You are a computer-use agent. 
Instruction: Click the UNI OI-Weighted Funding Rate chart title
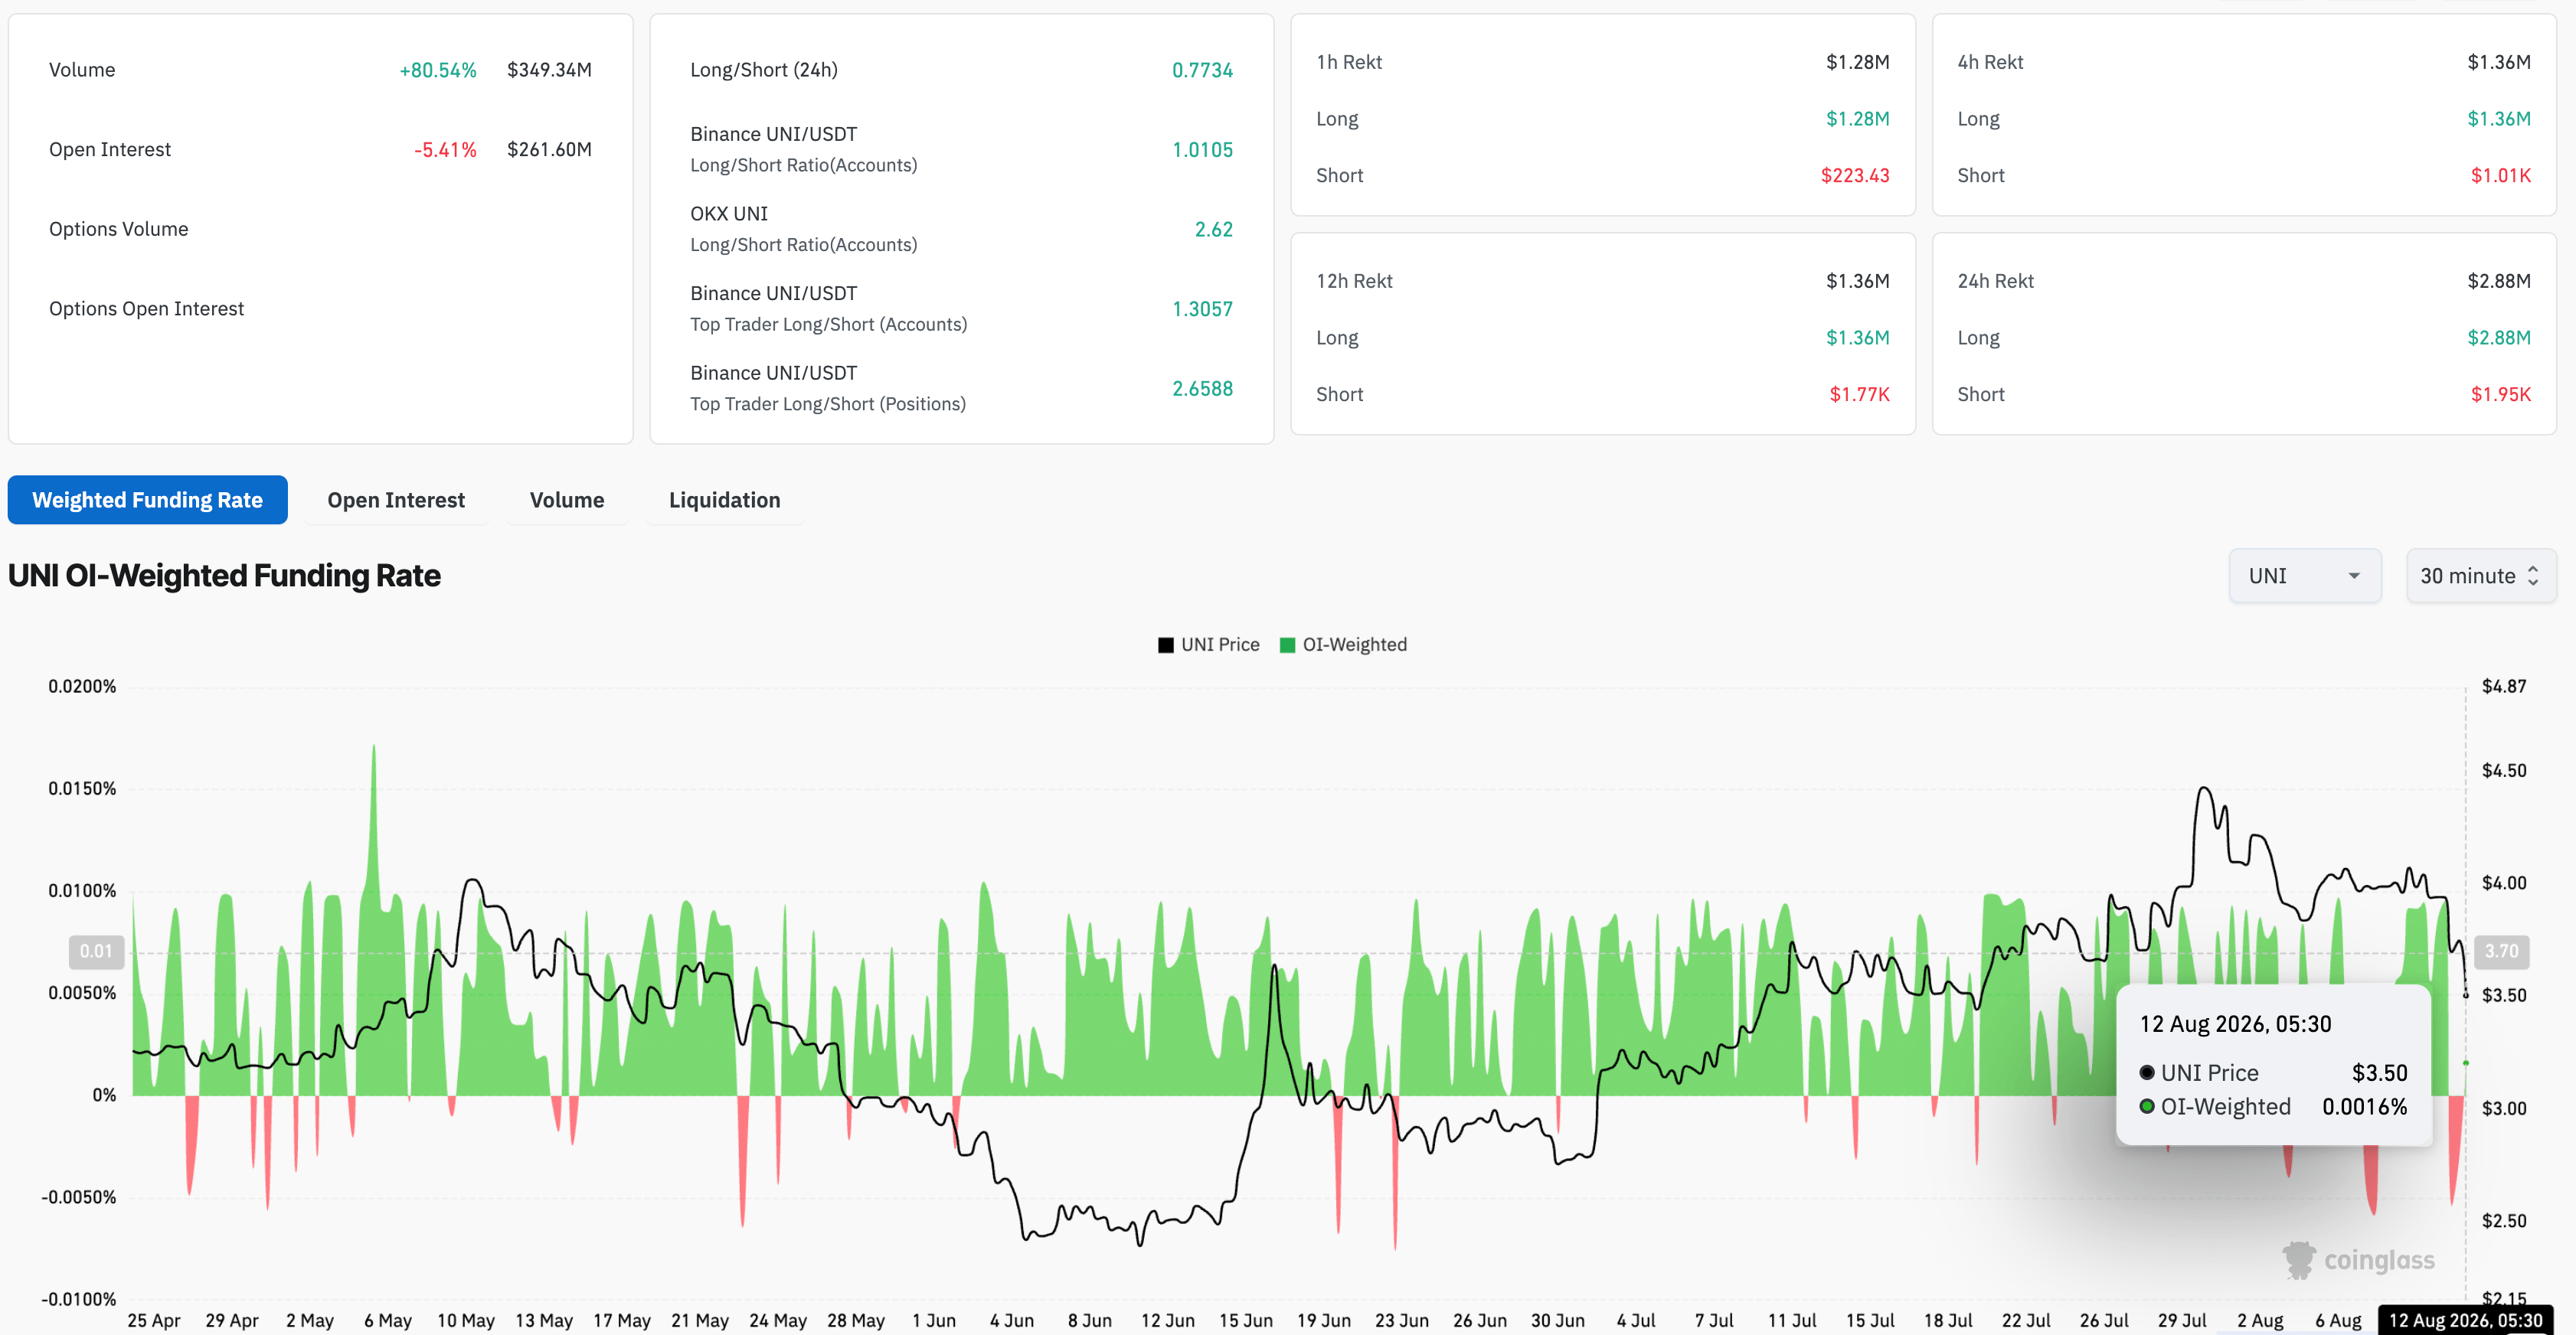pyautogui.click(x=224, y=576)
